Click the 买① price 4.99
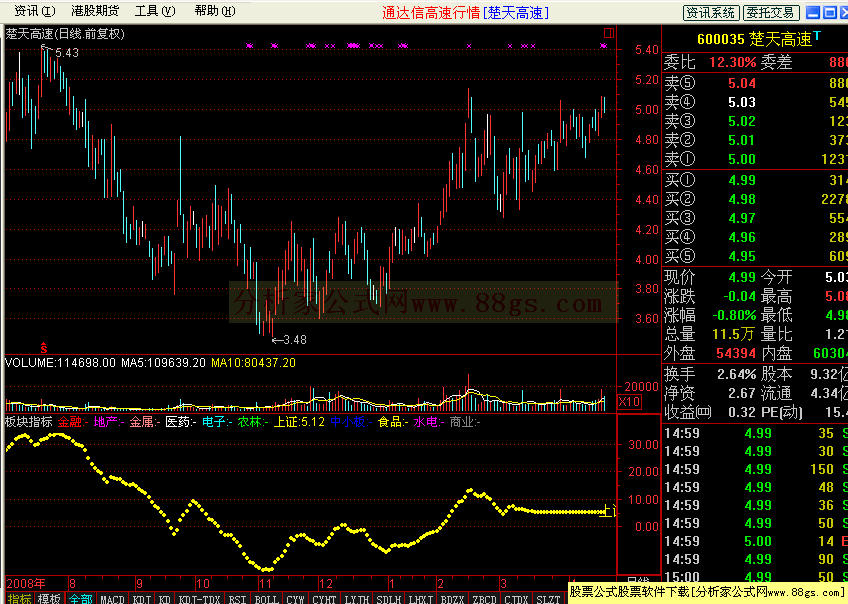The height and width of the screenshot is (604, 848). pyautogui.click(x=741, y=180)
